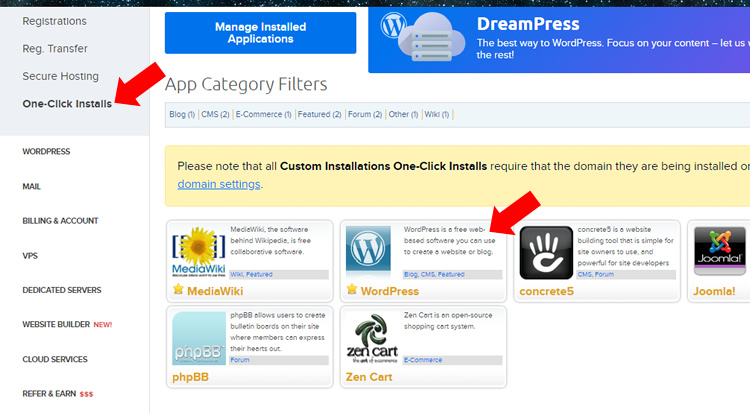750x413 pixels.
Task: Open the WordPress app title link
Action: [389, 291]
